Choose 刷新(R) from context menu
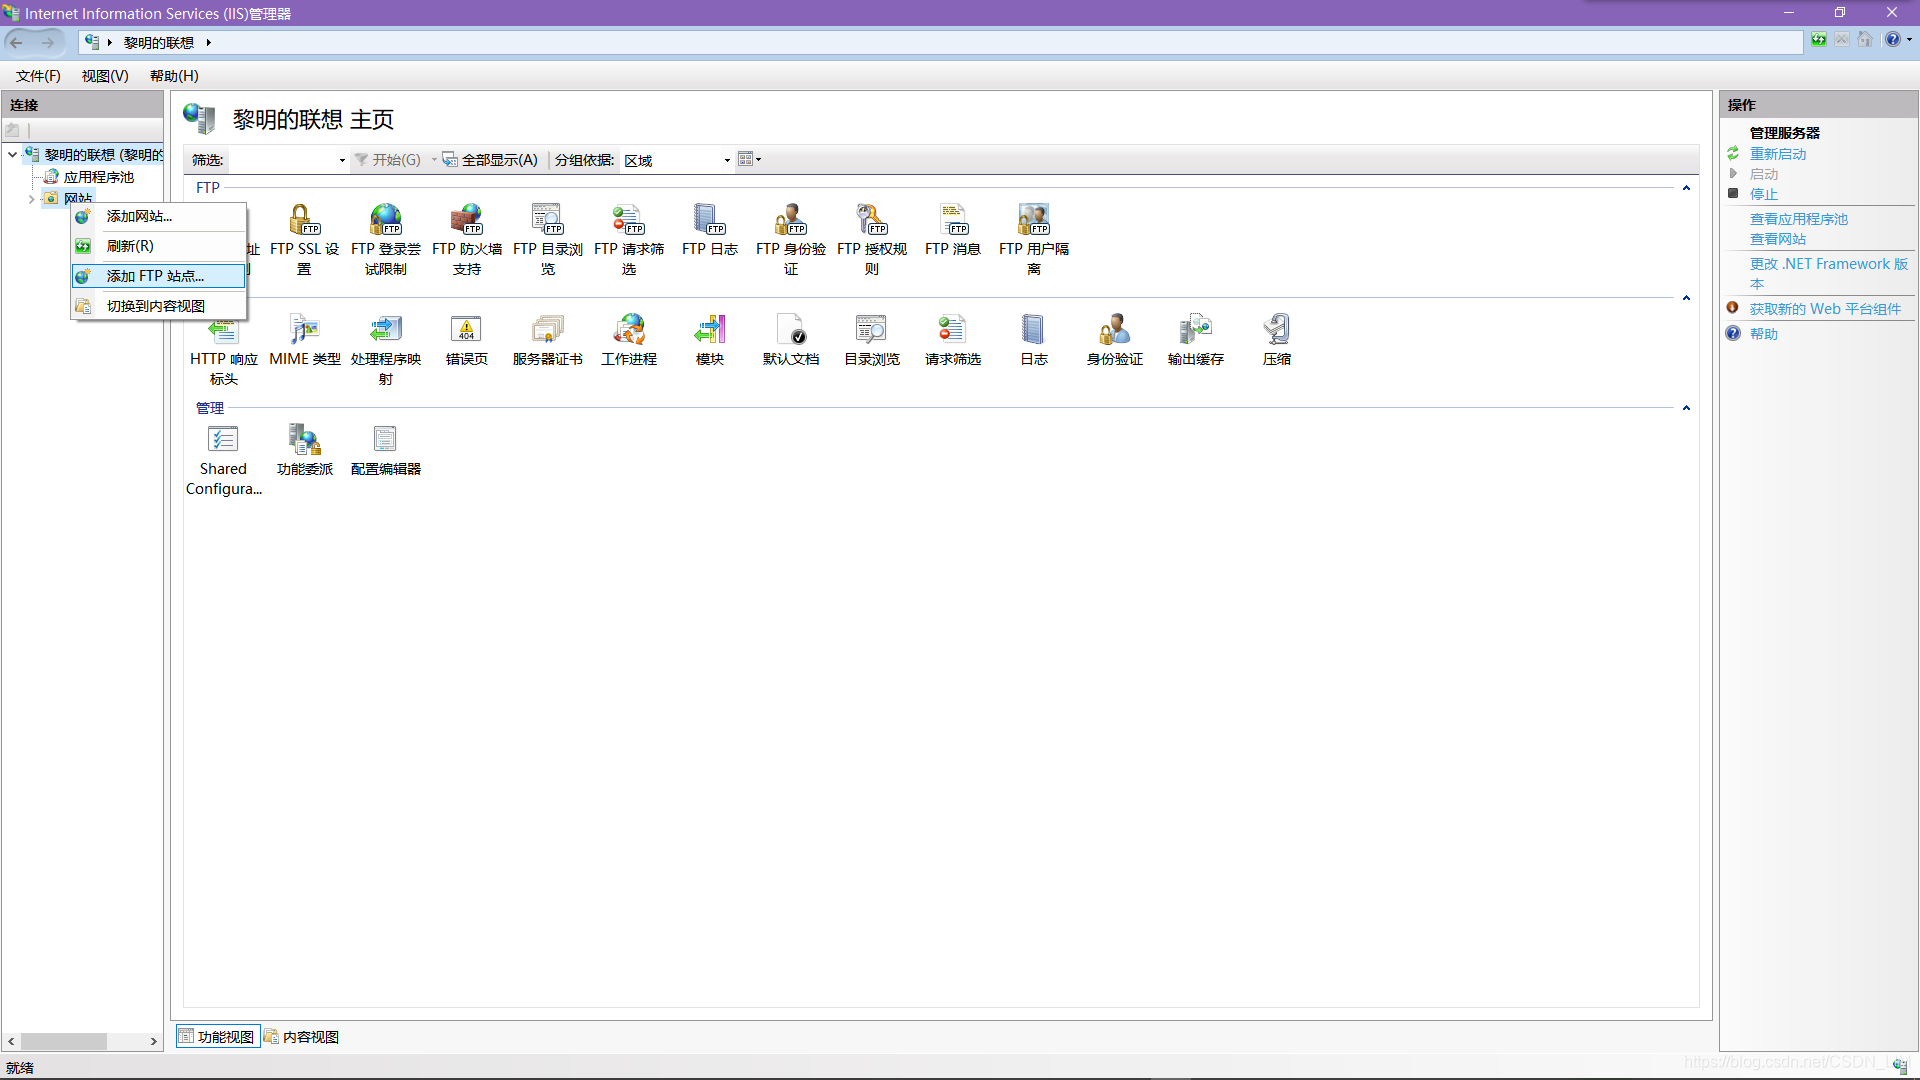Viewport: 1920px width, 1080px height. click(x=158, y=246)
